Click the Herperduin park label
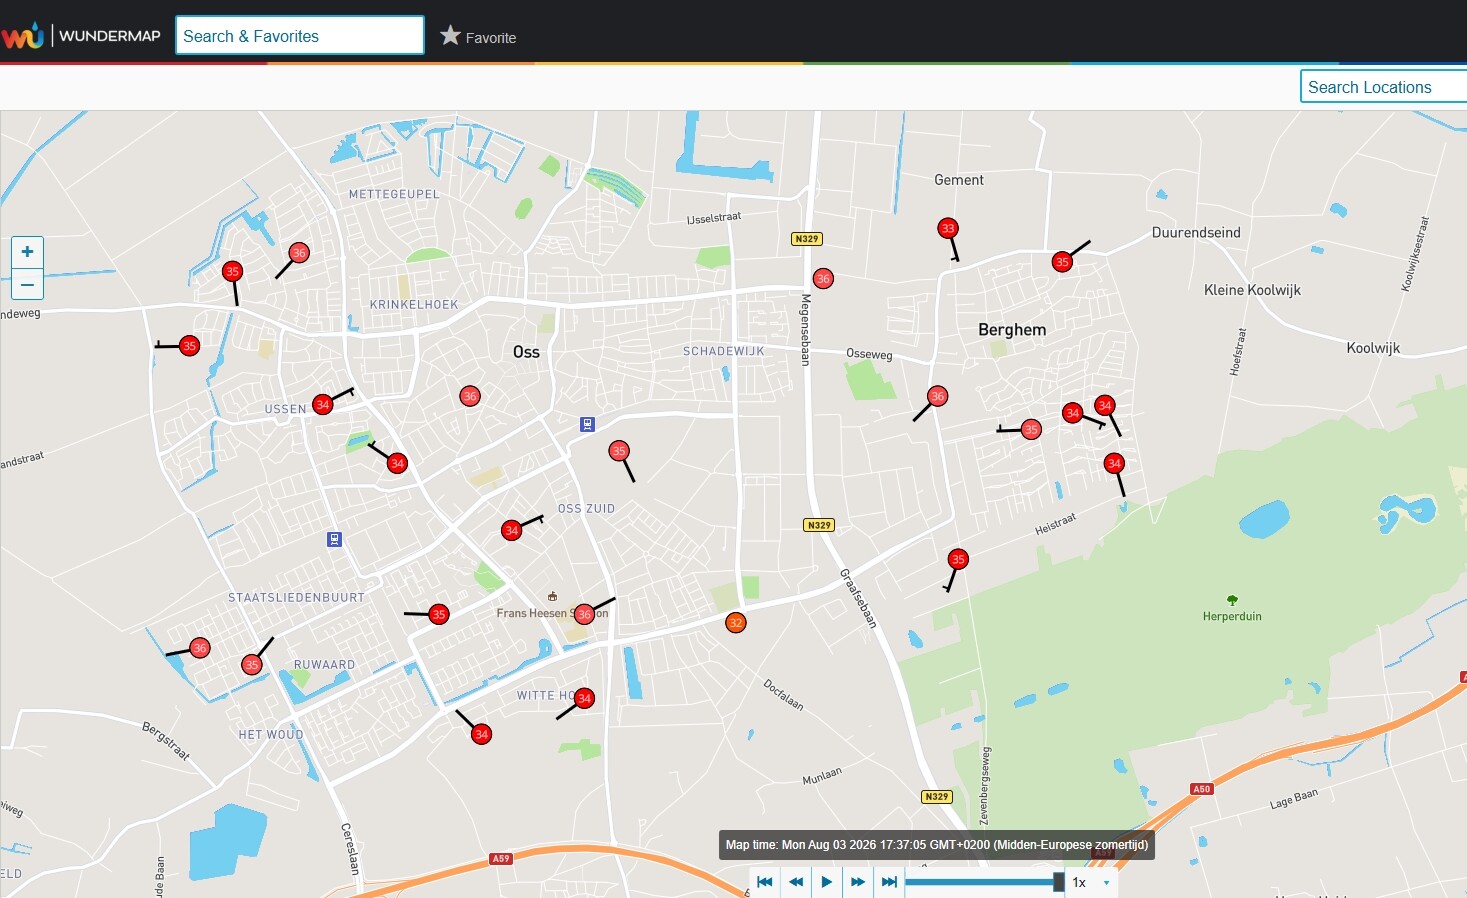 [1232, 616]
